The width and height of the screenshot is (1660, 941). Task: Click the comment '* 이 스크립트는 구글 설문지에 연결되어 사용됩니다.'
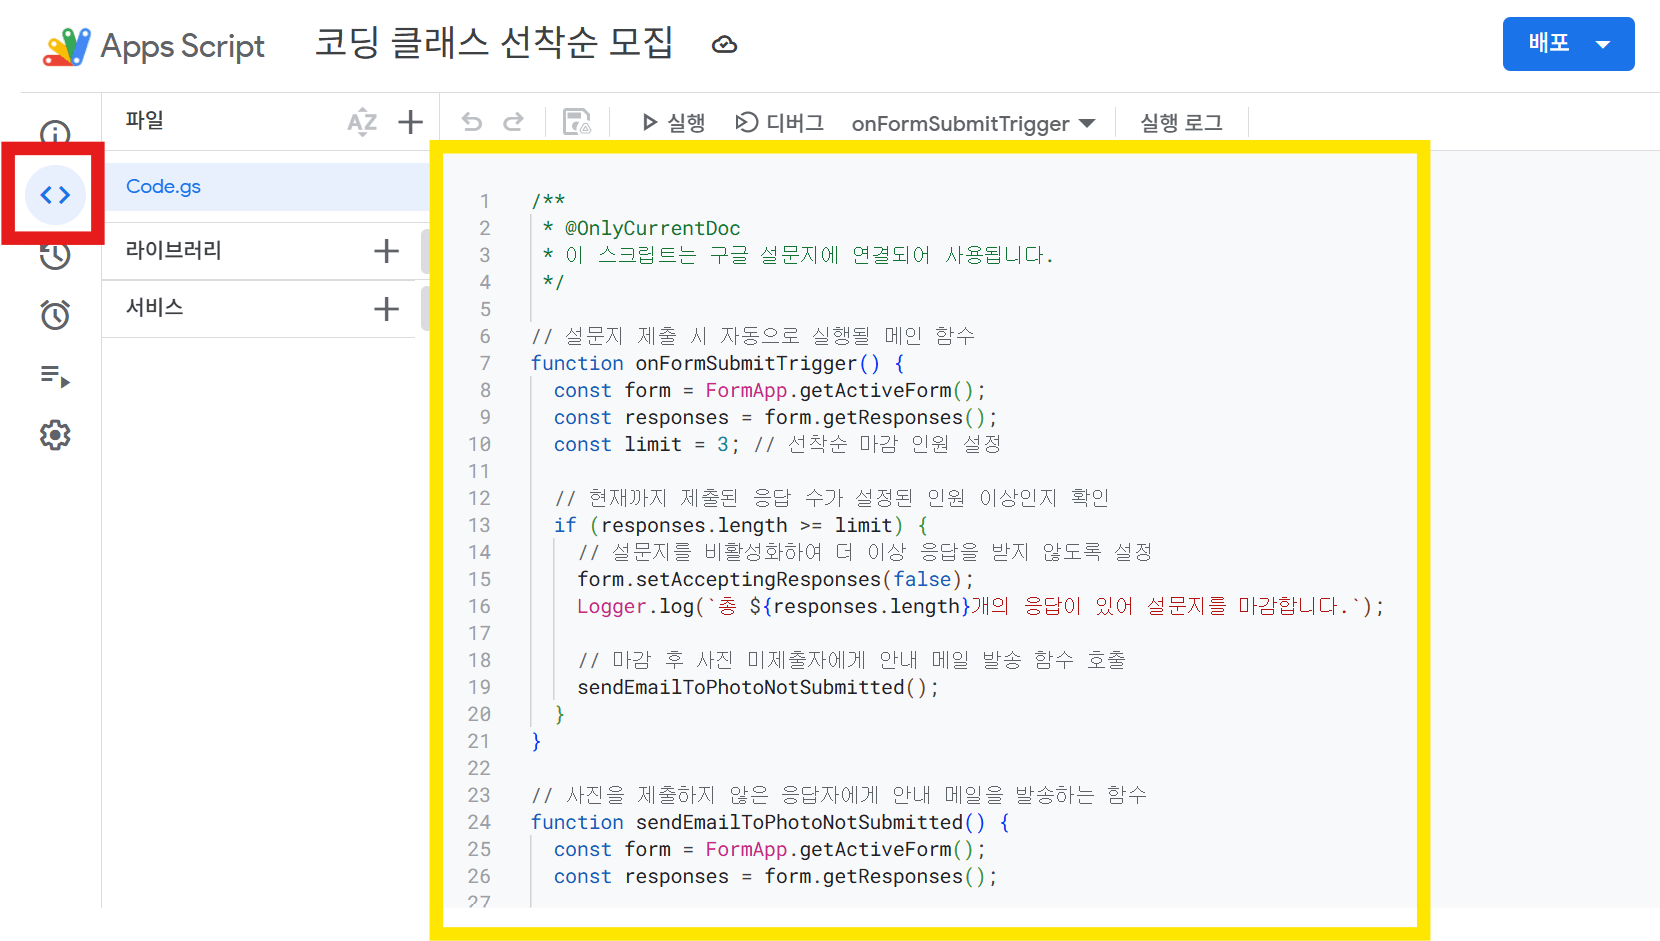(798, 255)
